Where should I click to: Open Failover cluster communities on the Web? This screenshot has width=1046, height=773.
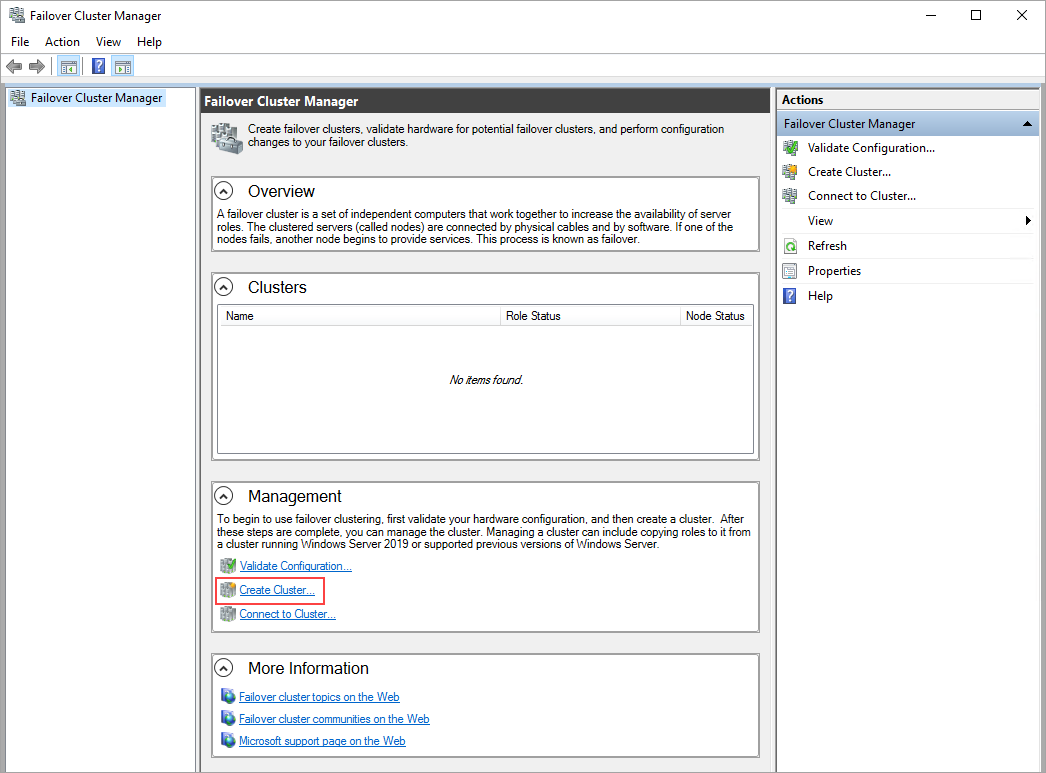[x=334, y=718]
